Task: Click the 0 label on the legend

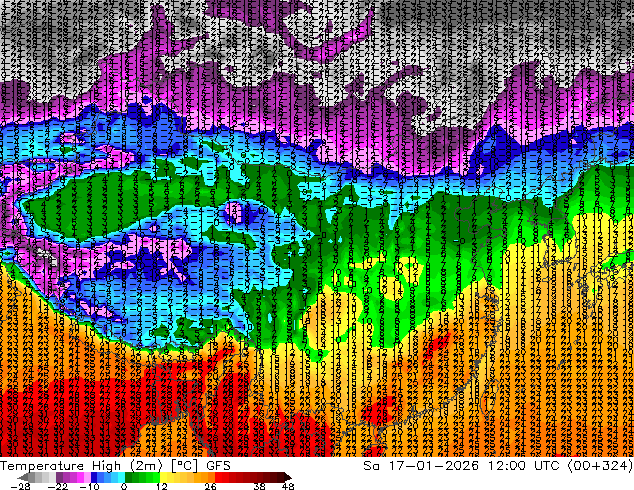Action: [124, 486]
